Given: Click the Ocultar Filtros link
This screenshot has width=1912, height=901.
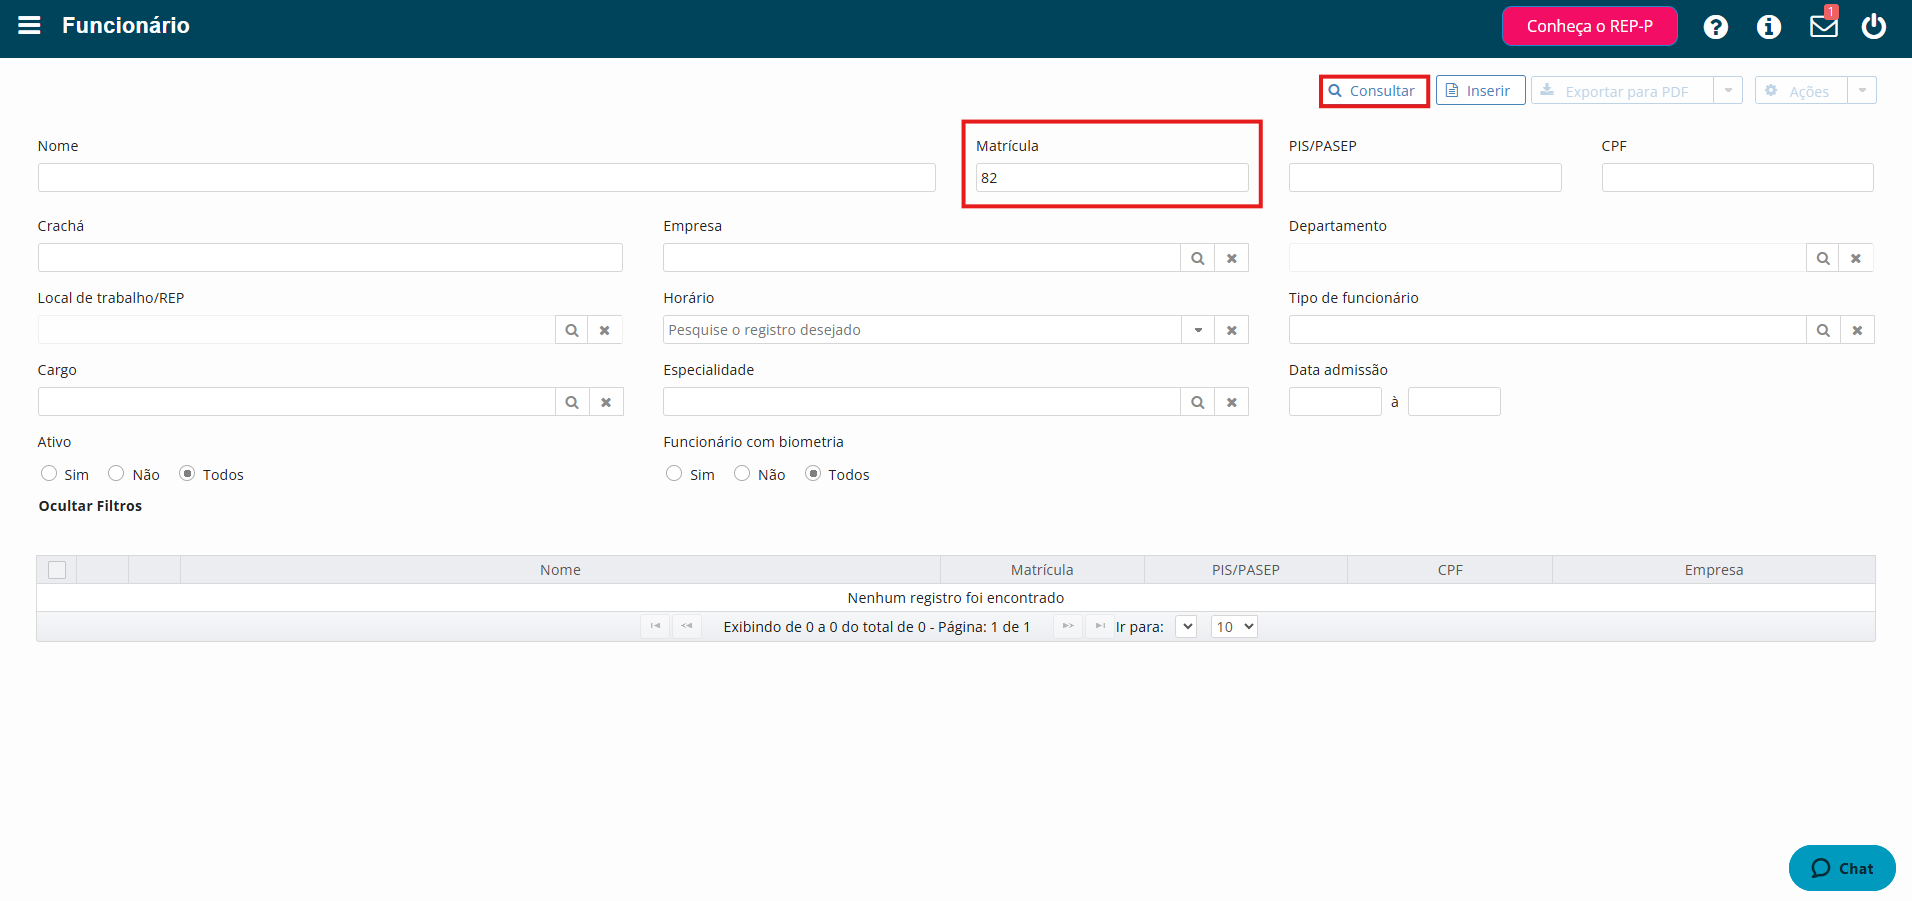Looking at the screenshot, I should (90, 506).
